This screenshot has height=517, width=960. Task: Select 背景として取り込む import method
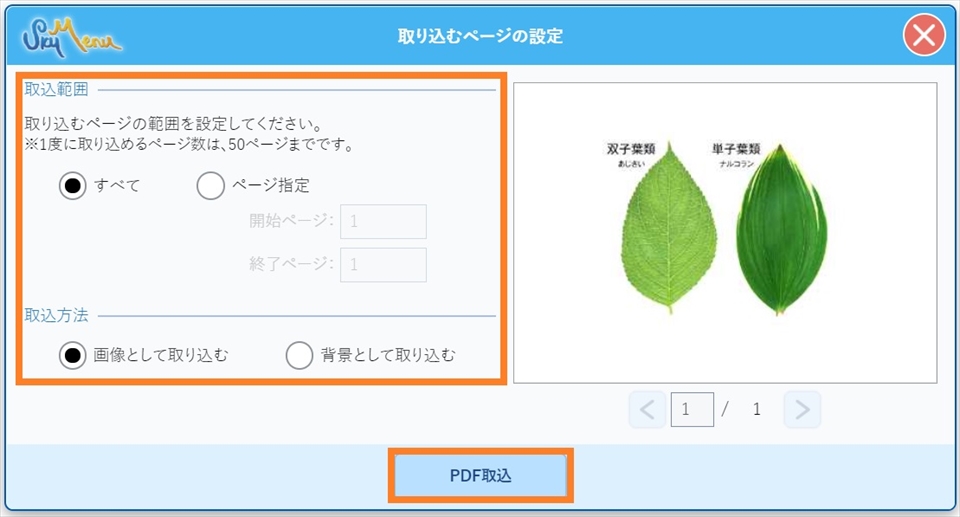pyautogui.click(x=301, y=355)
